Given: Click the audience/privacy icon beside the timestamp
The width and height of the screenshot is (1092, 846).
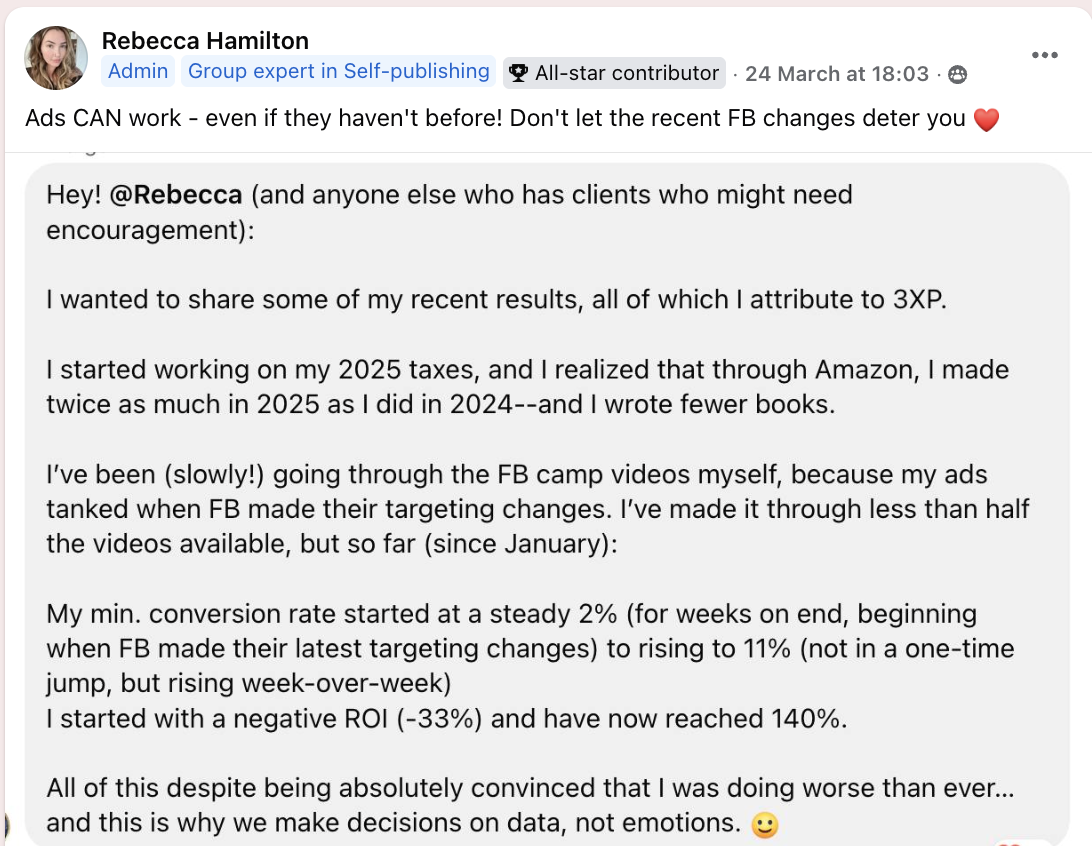Looking at the screenshot, I should [957, 73].
